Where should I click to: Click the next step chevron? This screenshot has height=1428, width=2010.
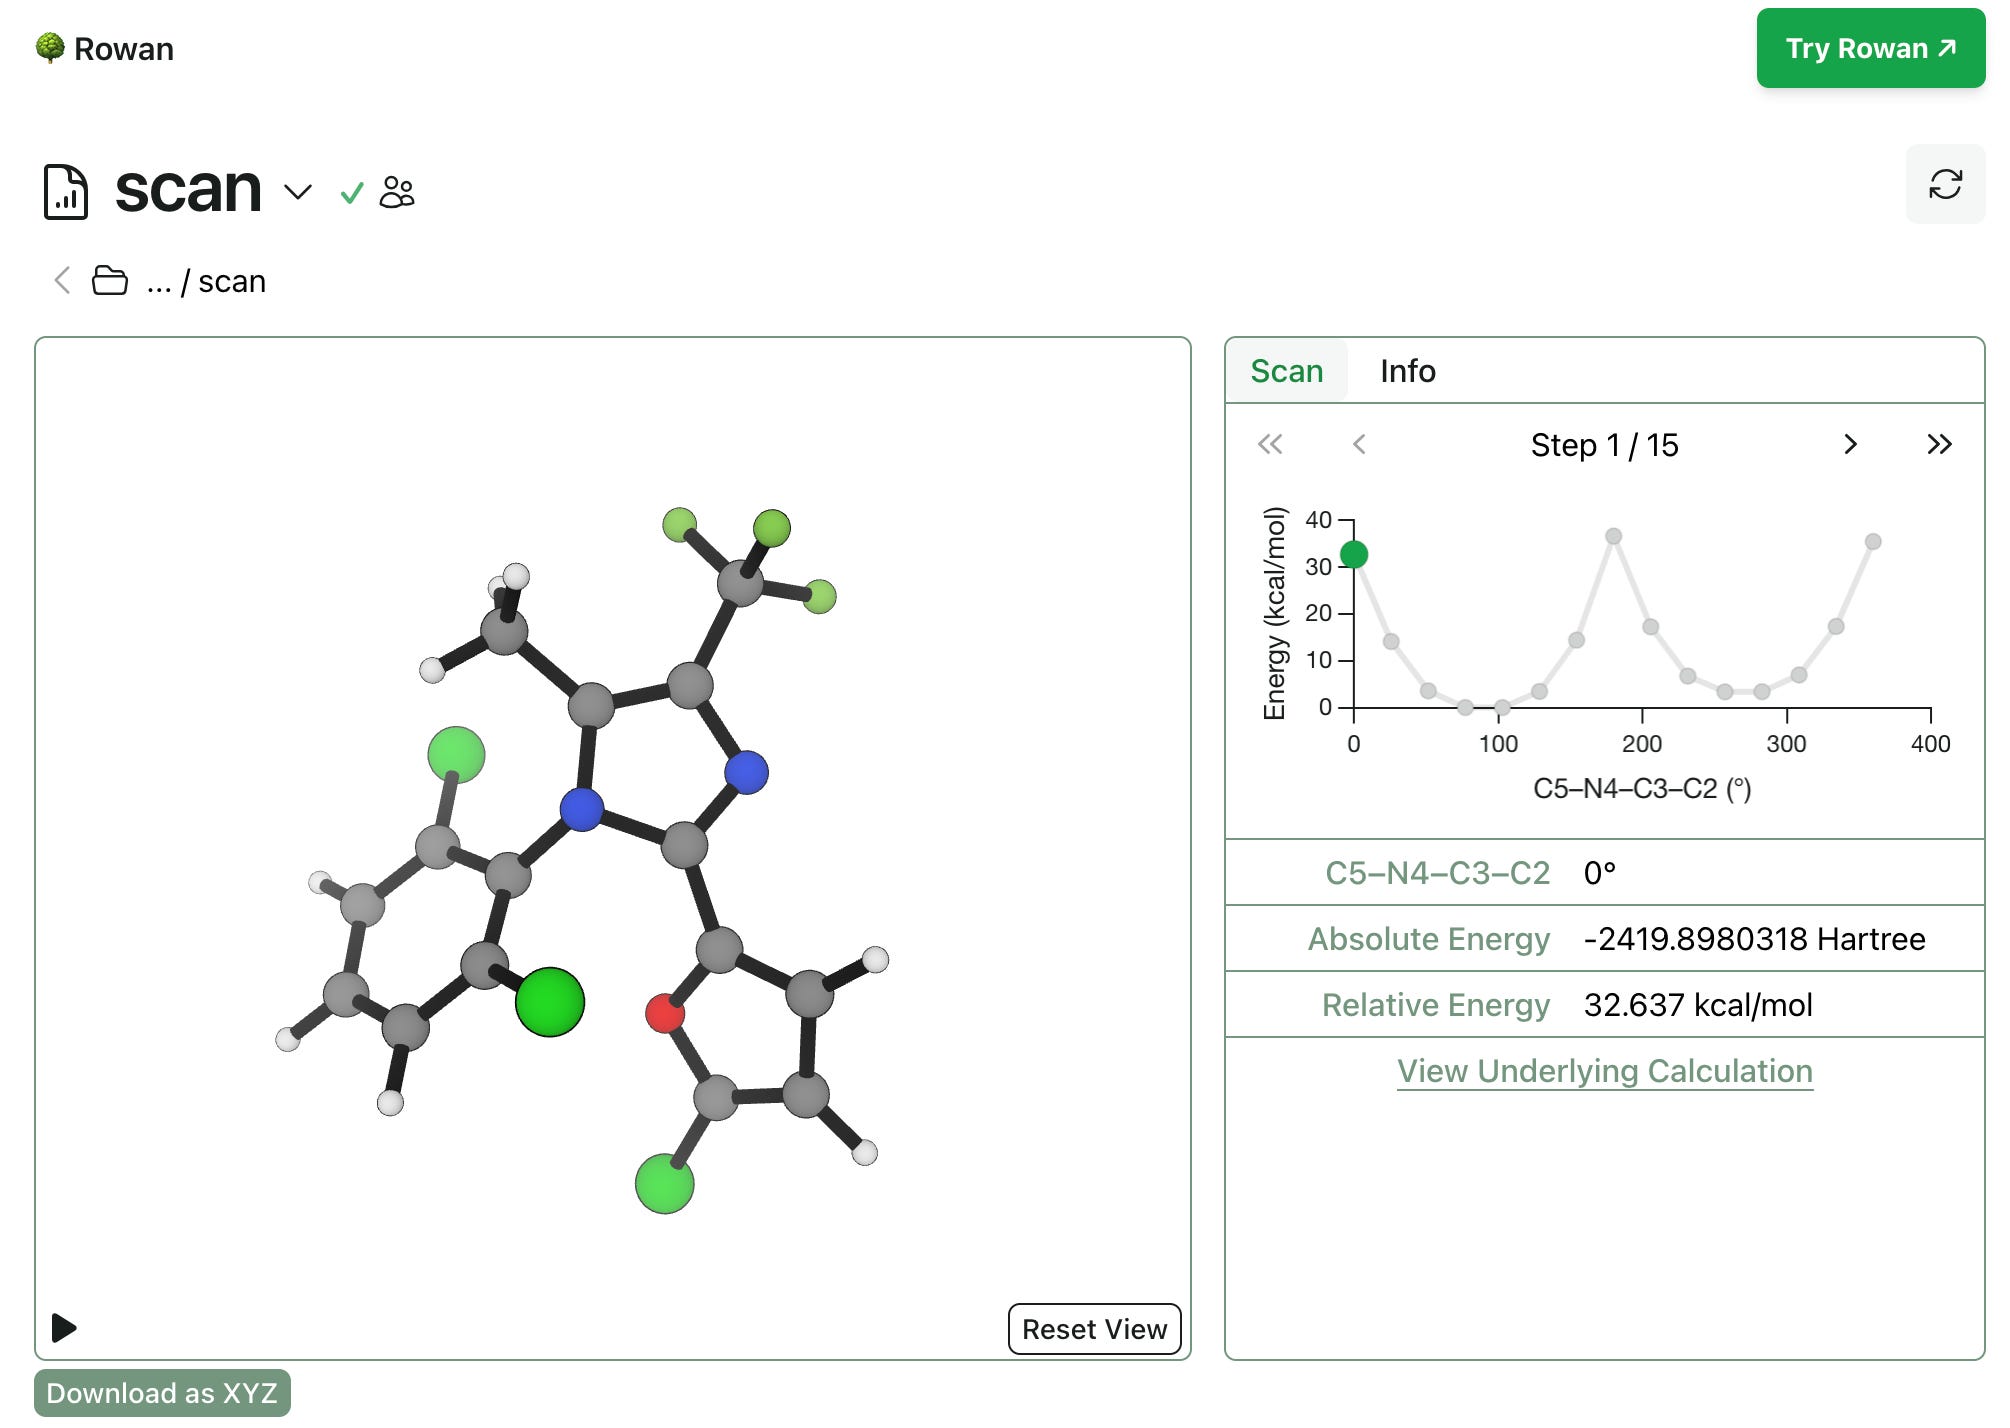1849,447
